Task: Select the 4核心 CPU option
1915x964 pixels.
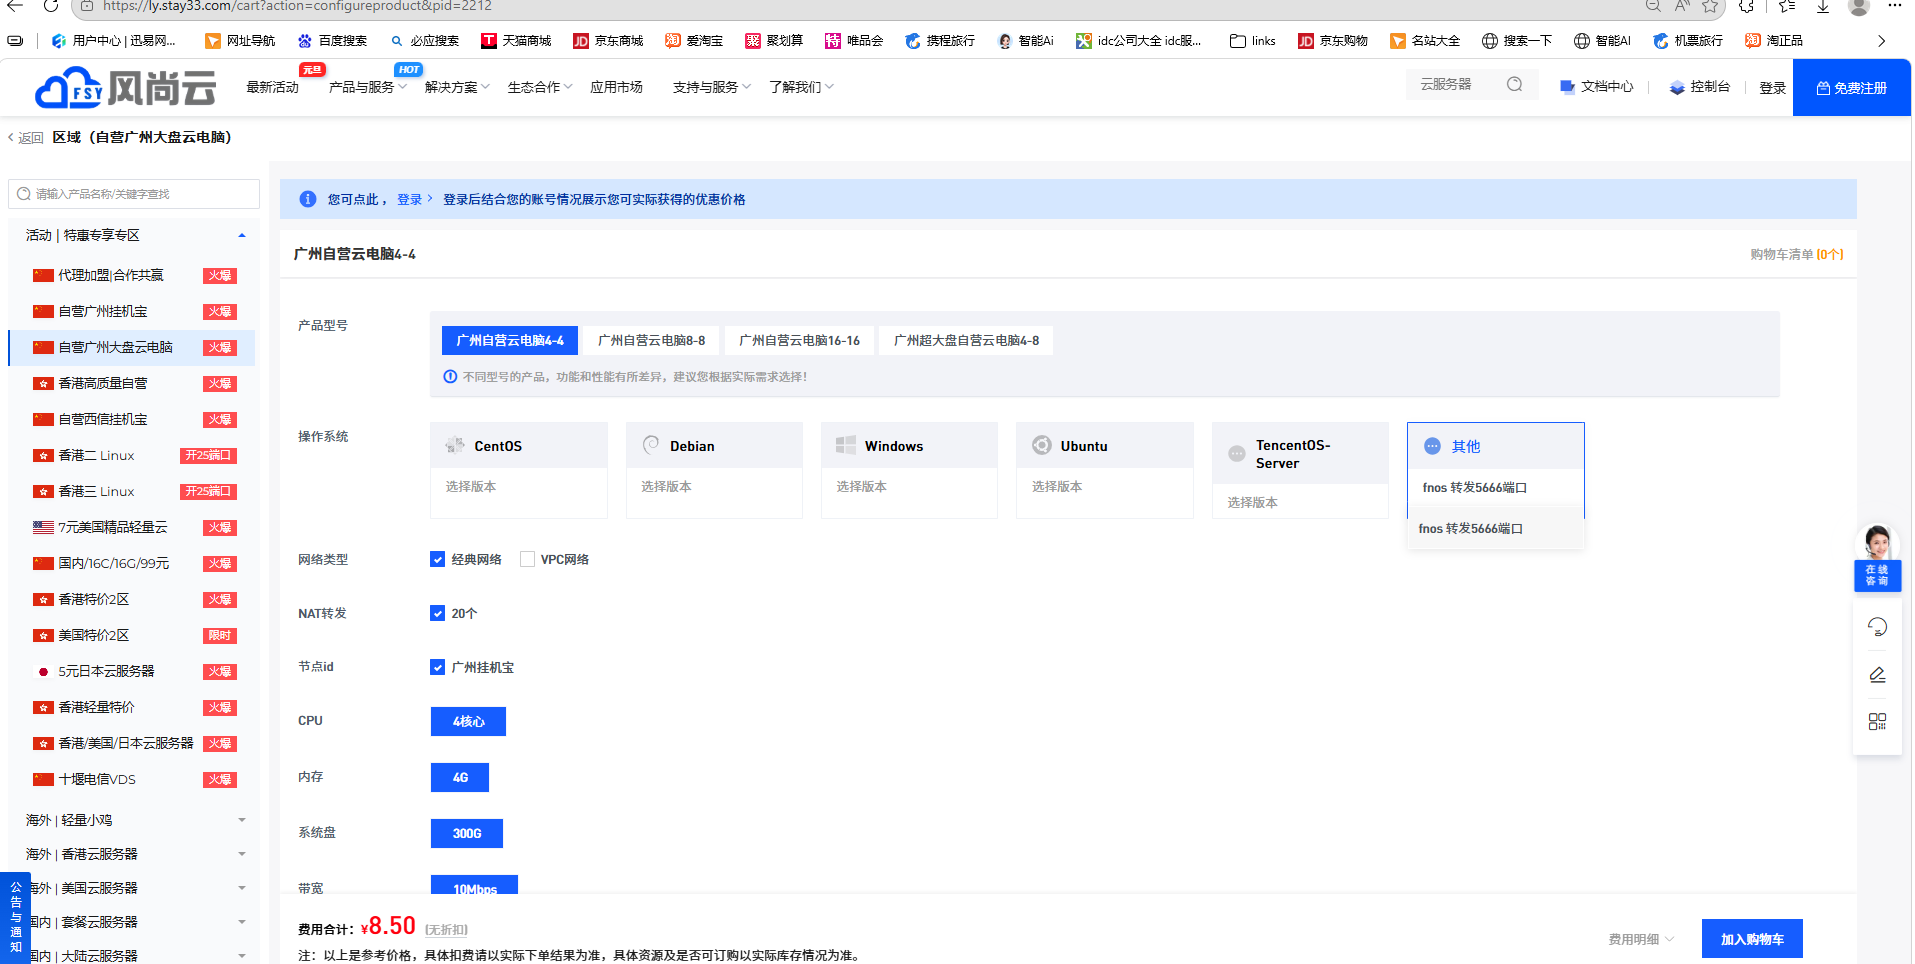Action: 468,721
